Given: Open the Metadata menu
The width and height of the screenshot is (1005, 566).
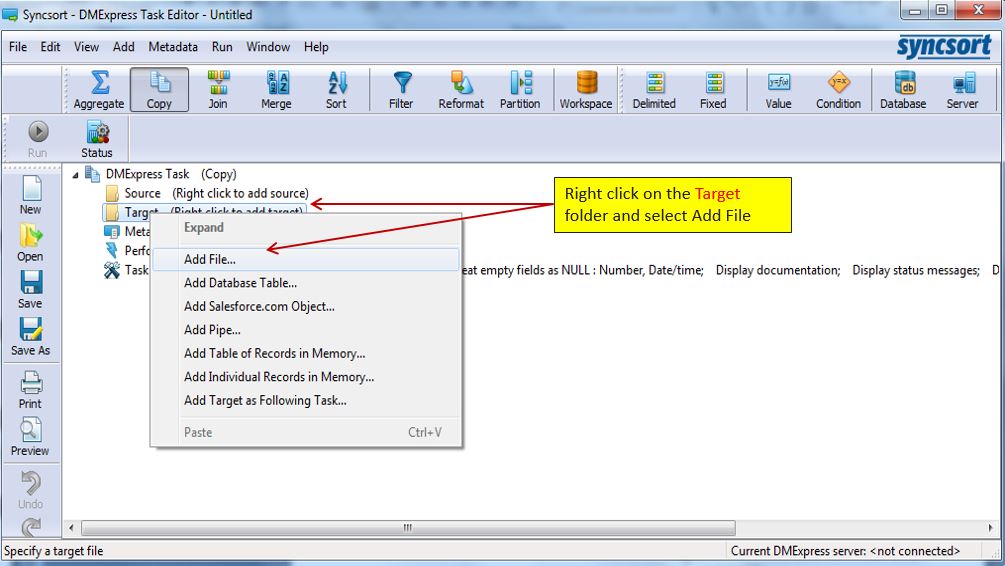Looking at the screenshot, I should (x=173, y=47).
